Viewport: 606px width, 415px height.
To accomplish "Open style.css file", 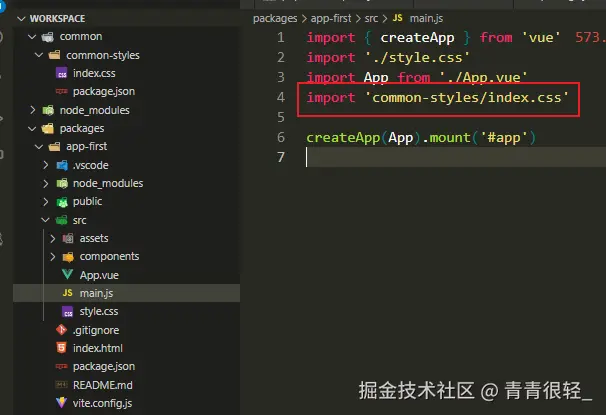I will 99,311.
